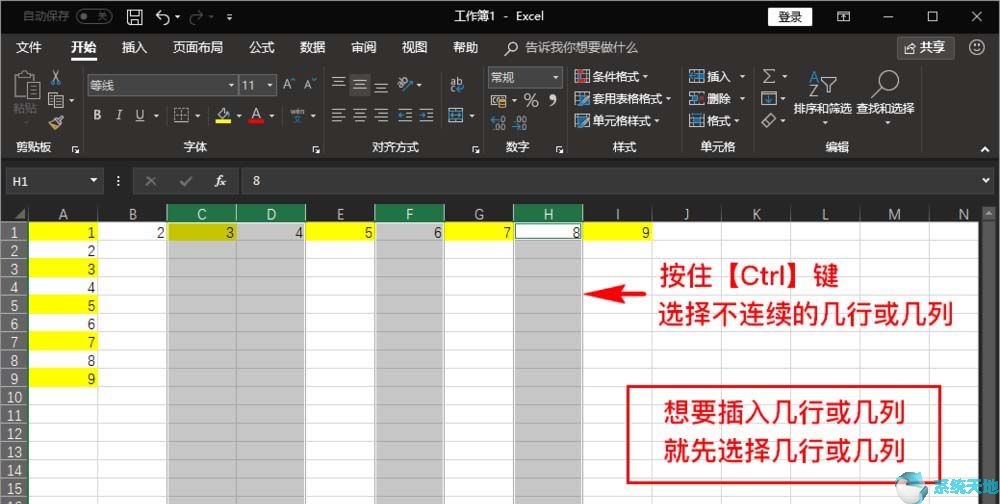Switch to the 公式 tab
The height and width of the screenshot is (504, 1000).
click(261, 47)
